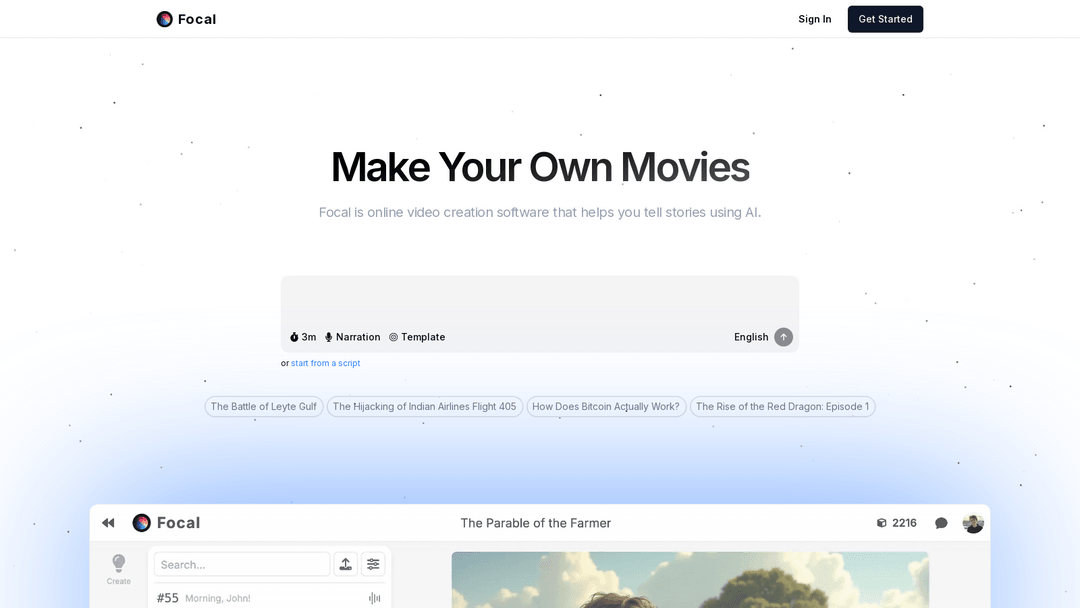Open the filter sliders icon

[373, 564]
